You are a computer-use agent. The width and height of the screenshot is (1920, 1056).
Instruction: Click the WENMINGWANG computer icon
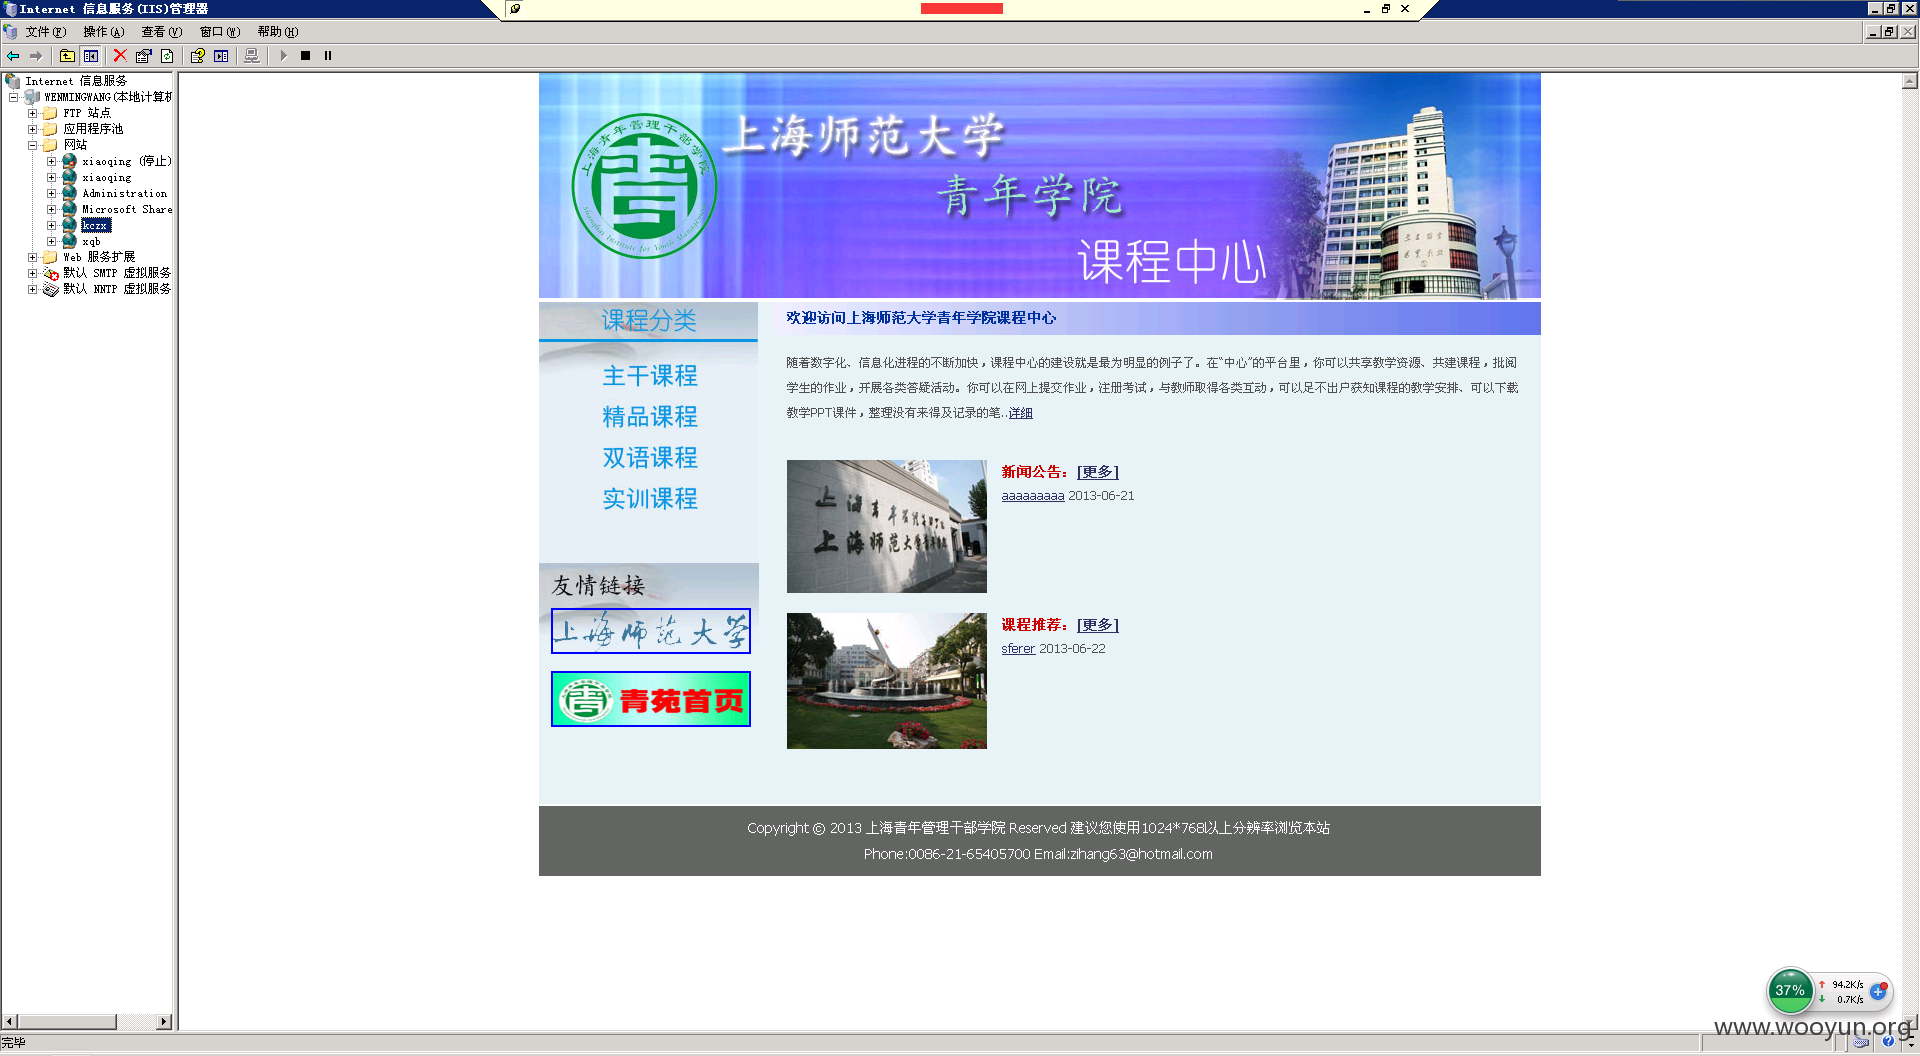click(x=32, y=97)
